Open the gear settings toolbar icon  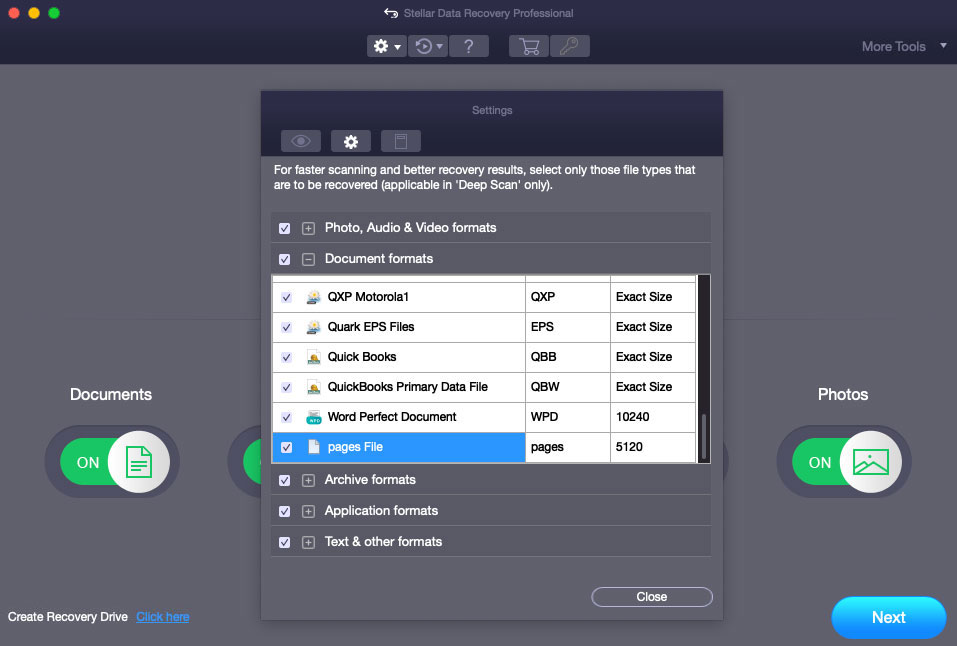(386, 46)
